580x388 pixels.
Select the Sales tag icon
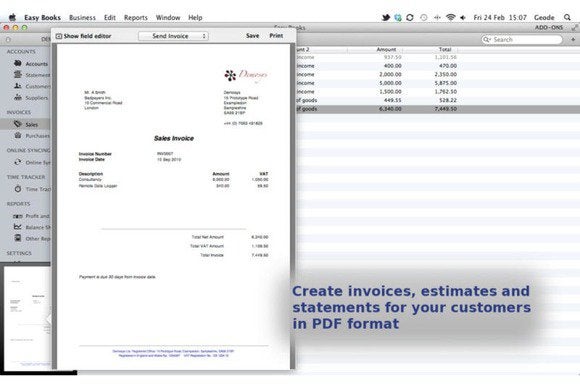click(17, 124)
